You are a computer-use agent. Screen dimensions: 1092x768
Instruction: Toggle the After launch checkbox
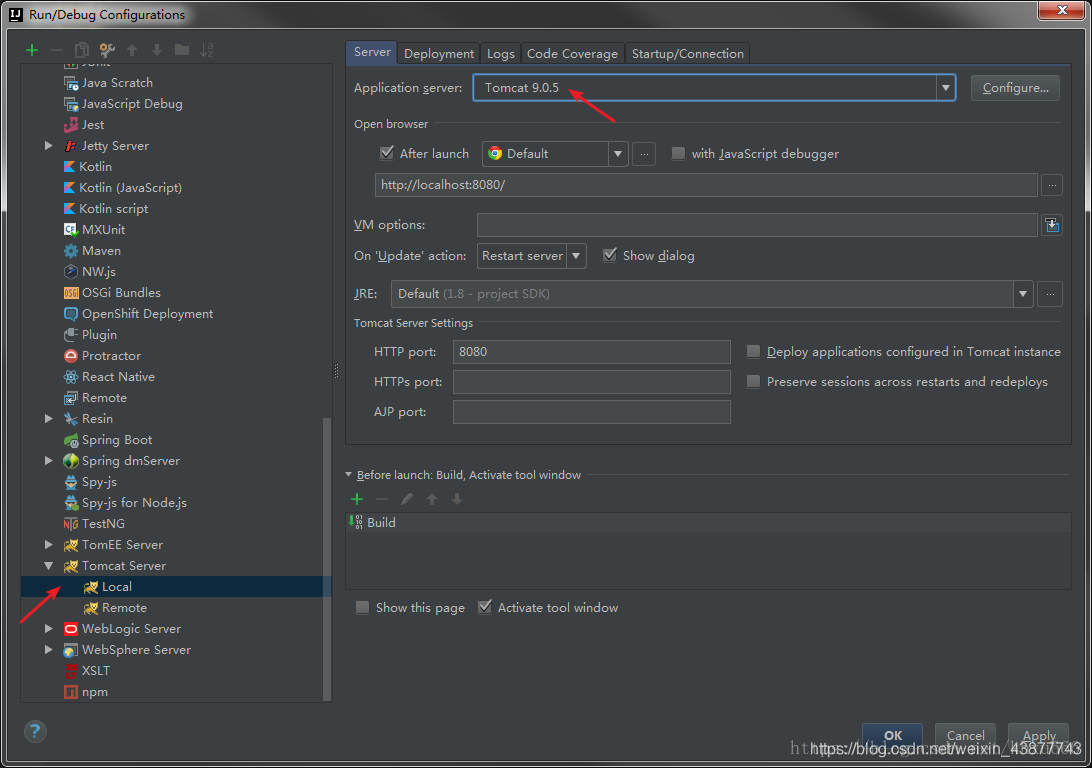[387, 153]
